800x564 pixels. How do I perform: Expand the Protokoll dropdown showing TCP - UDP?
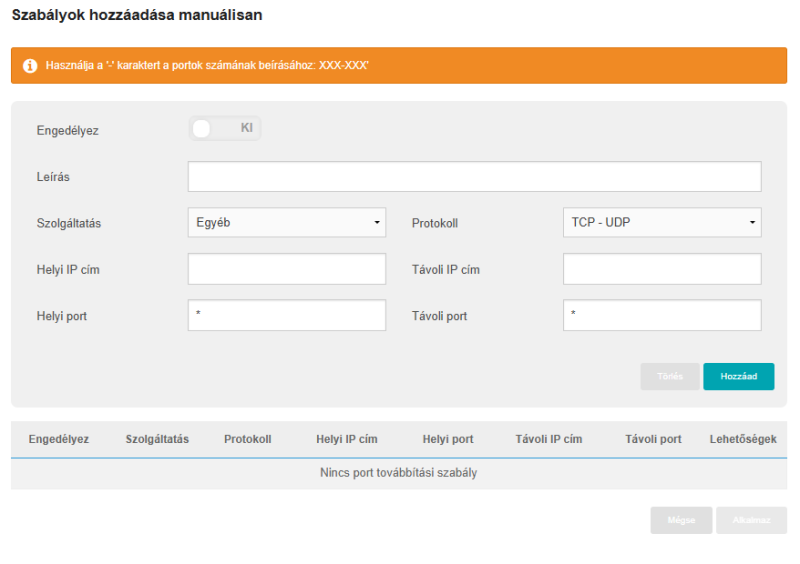(x=661, y=223)
